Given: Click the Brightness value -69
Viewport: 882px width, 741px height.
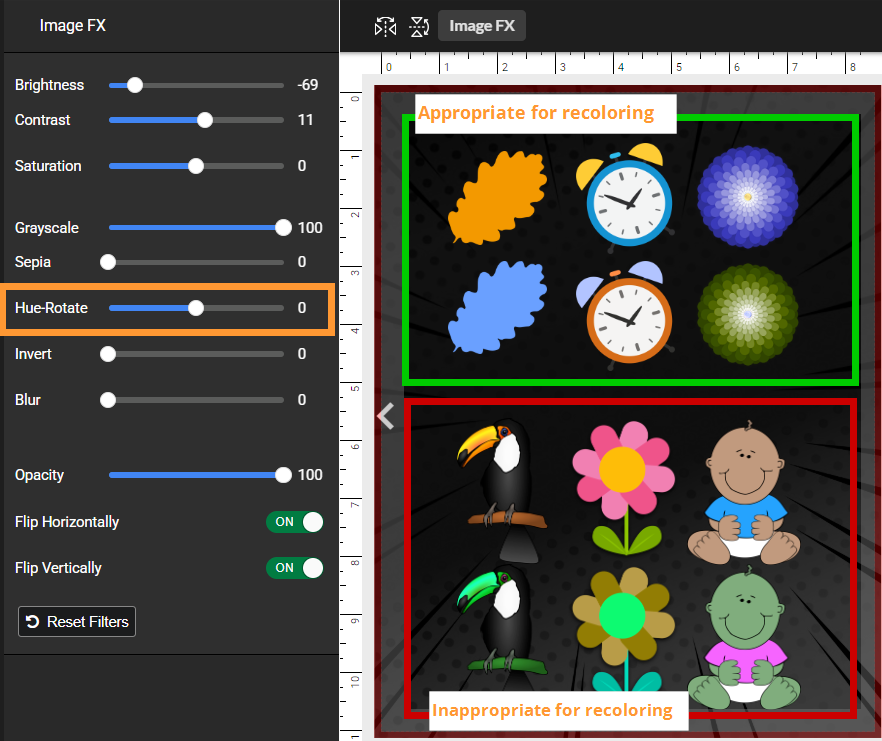Looking at the screenshot, I should 308,85.
